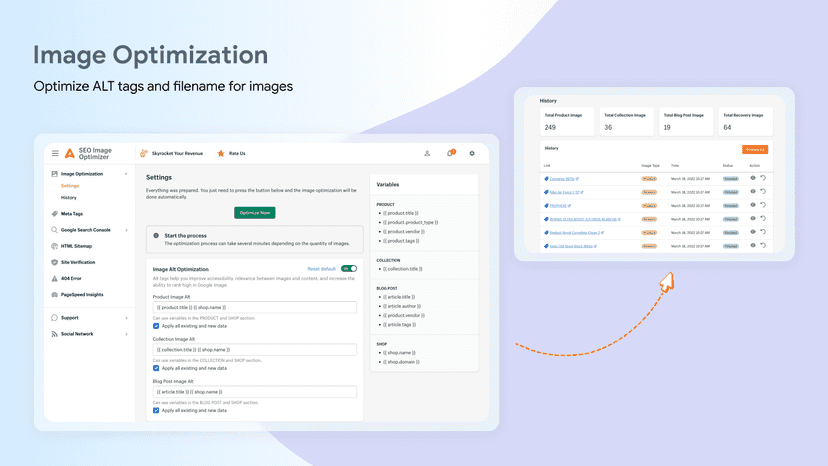Open the HTML Sitemap menu item
This screenshot has width=828, height=466.
coord(77,246)
